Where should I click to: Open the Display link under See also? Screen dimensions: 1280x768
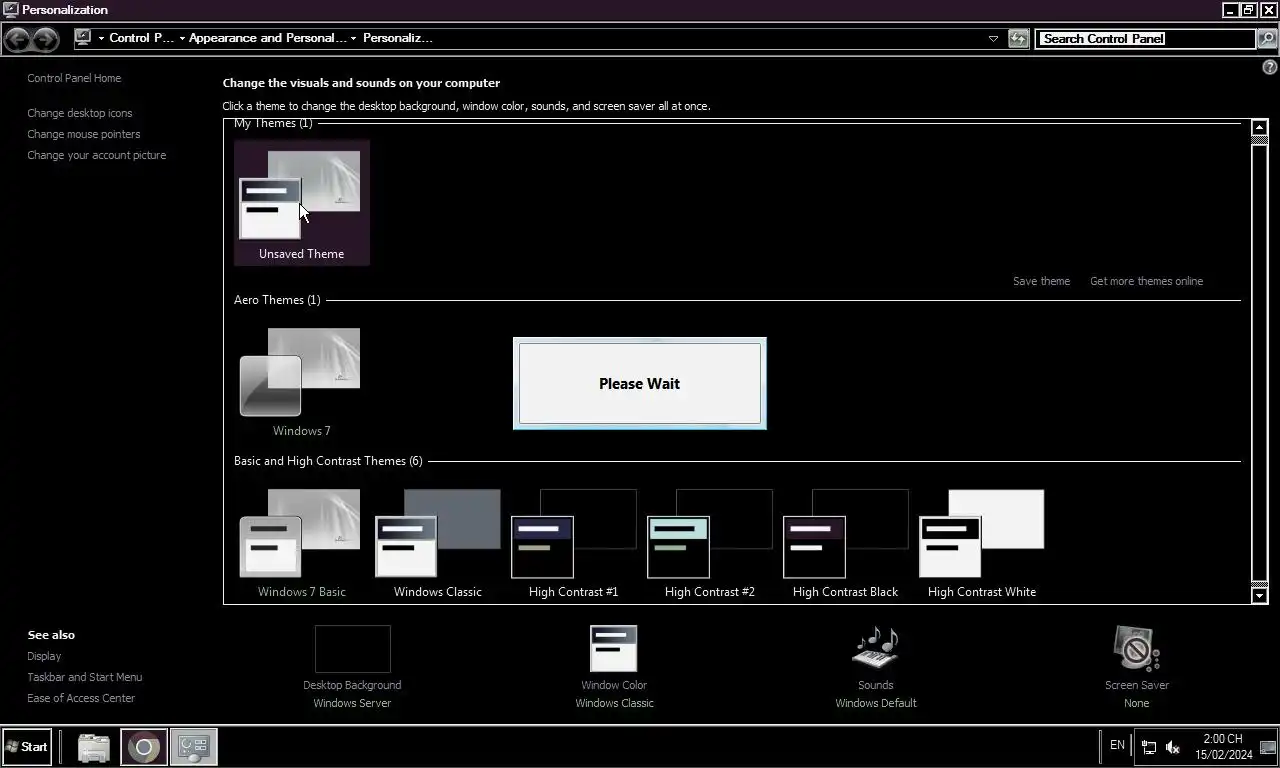(44, 656)
